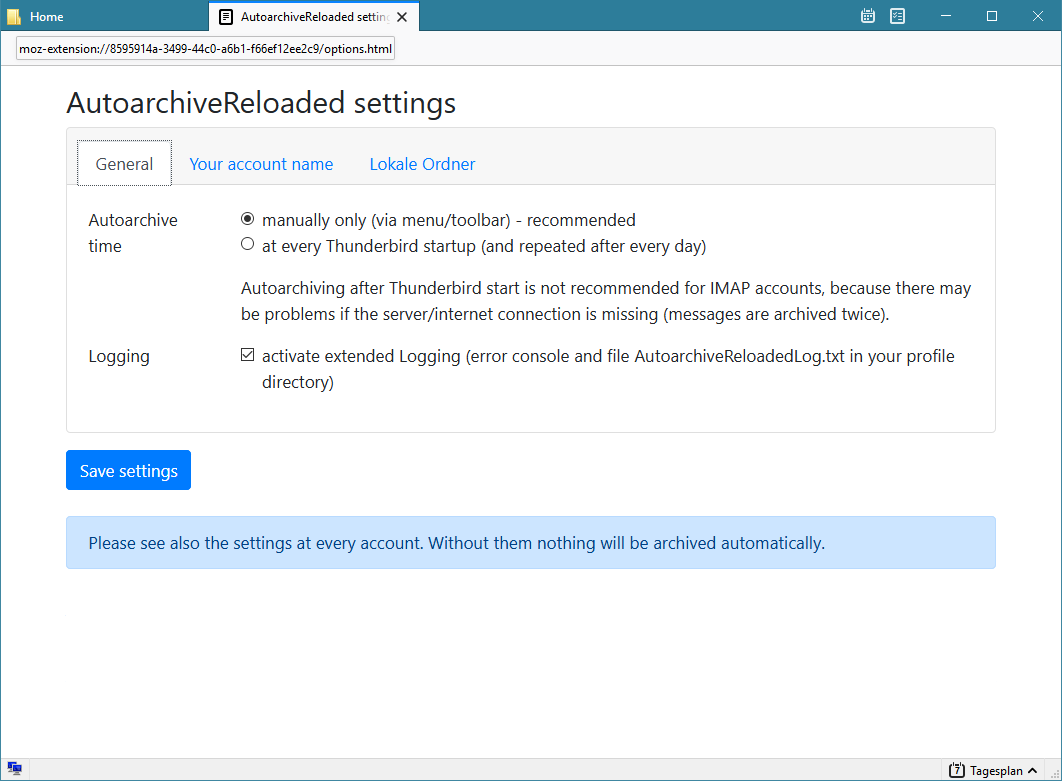Click the moz-extension URL field
Viewport: 1062px width, 781px height.
click(x=205, y=49)
